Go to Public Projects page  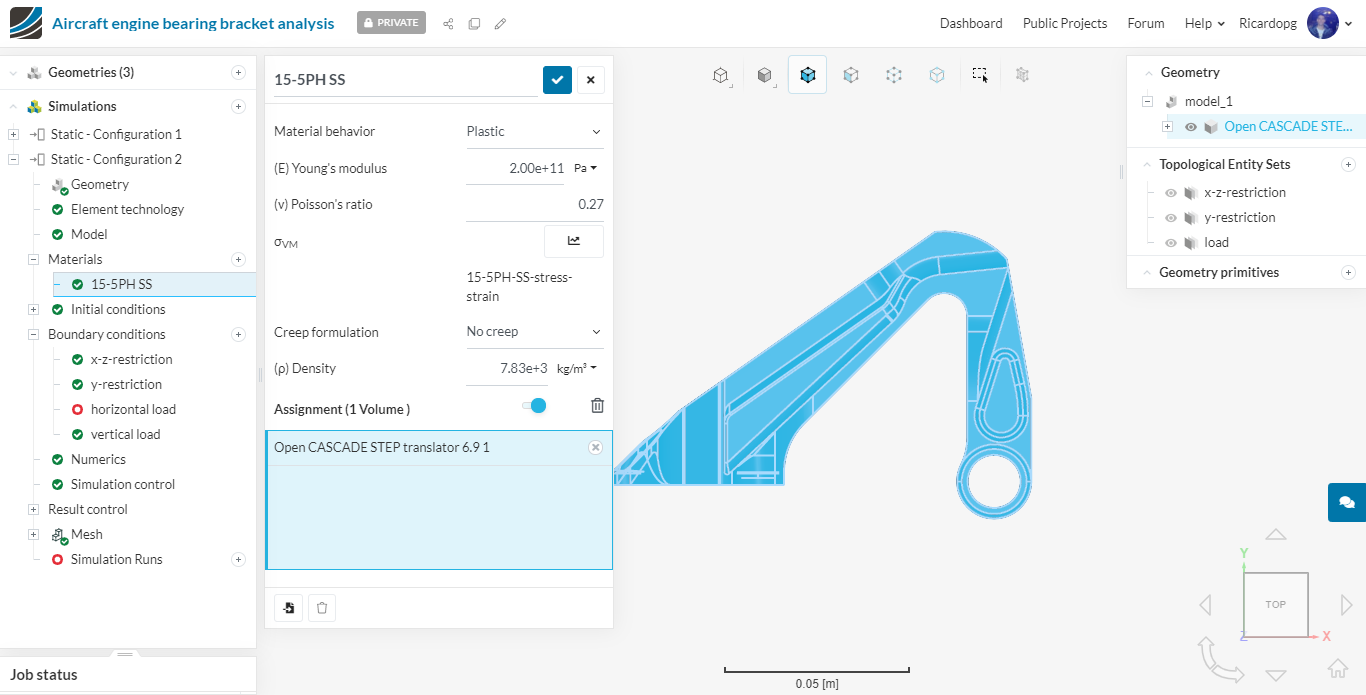coord(1064,23)
